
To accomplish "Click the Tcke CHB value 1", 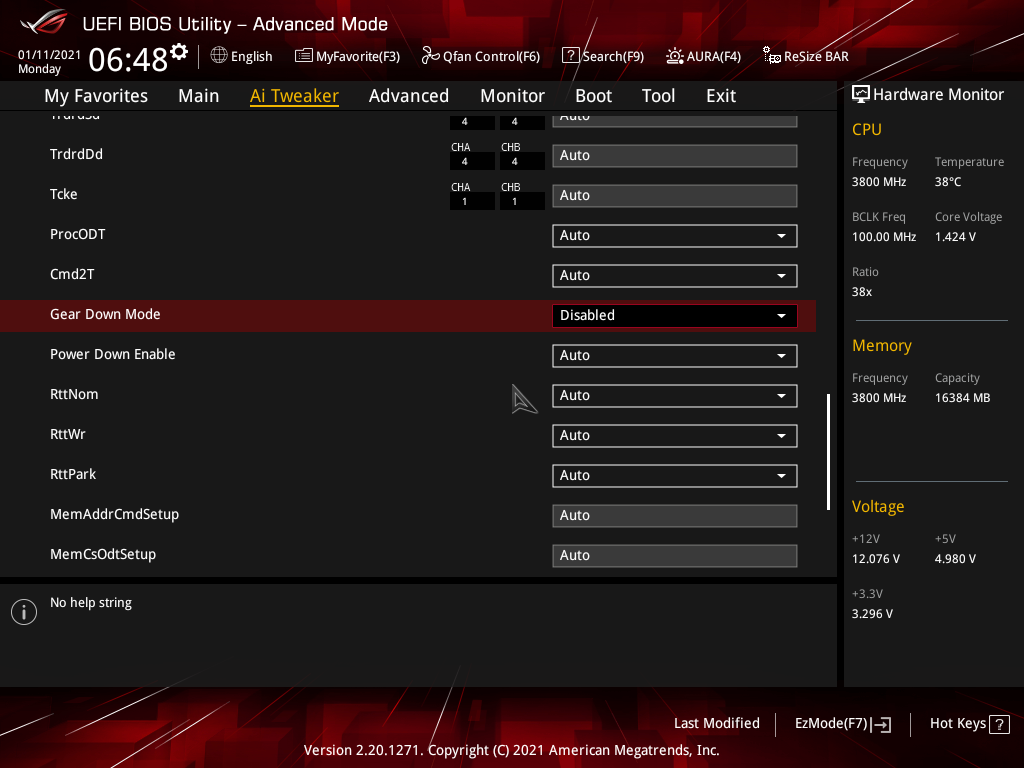I will [522, 201].
